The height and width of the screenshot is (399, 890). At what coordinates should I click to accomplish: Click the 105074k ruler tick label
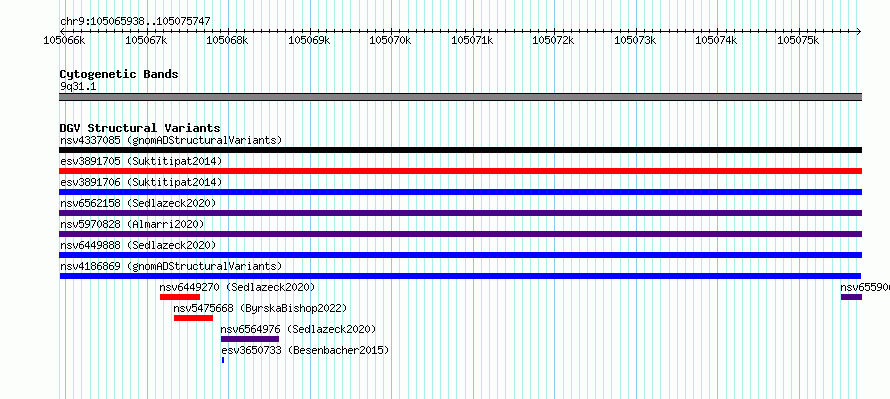coord(717,40)
